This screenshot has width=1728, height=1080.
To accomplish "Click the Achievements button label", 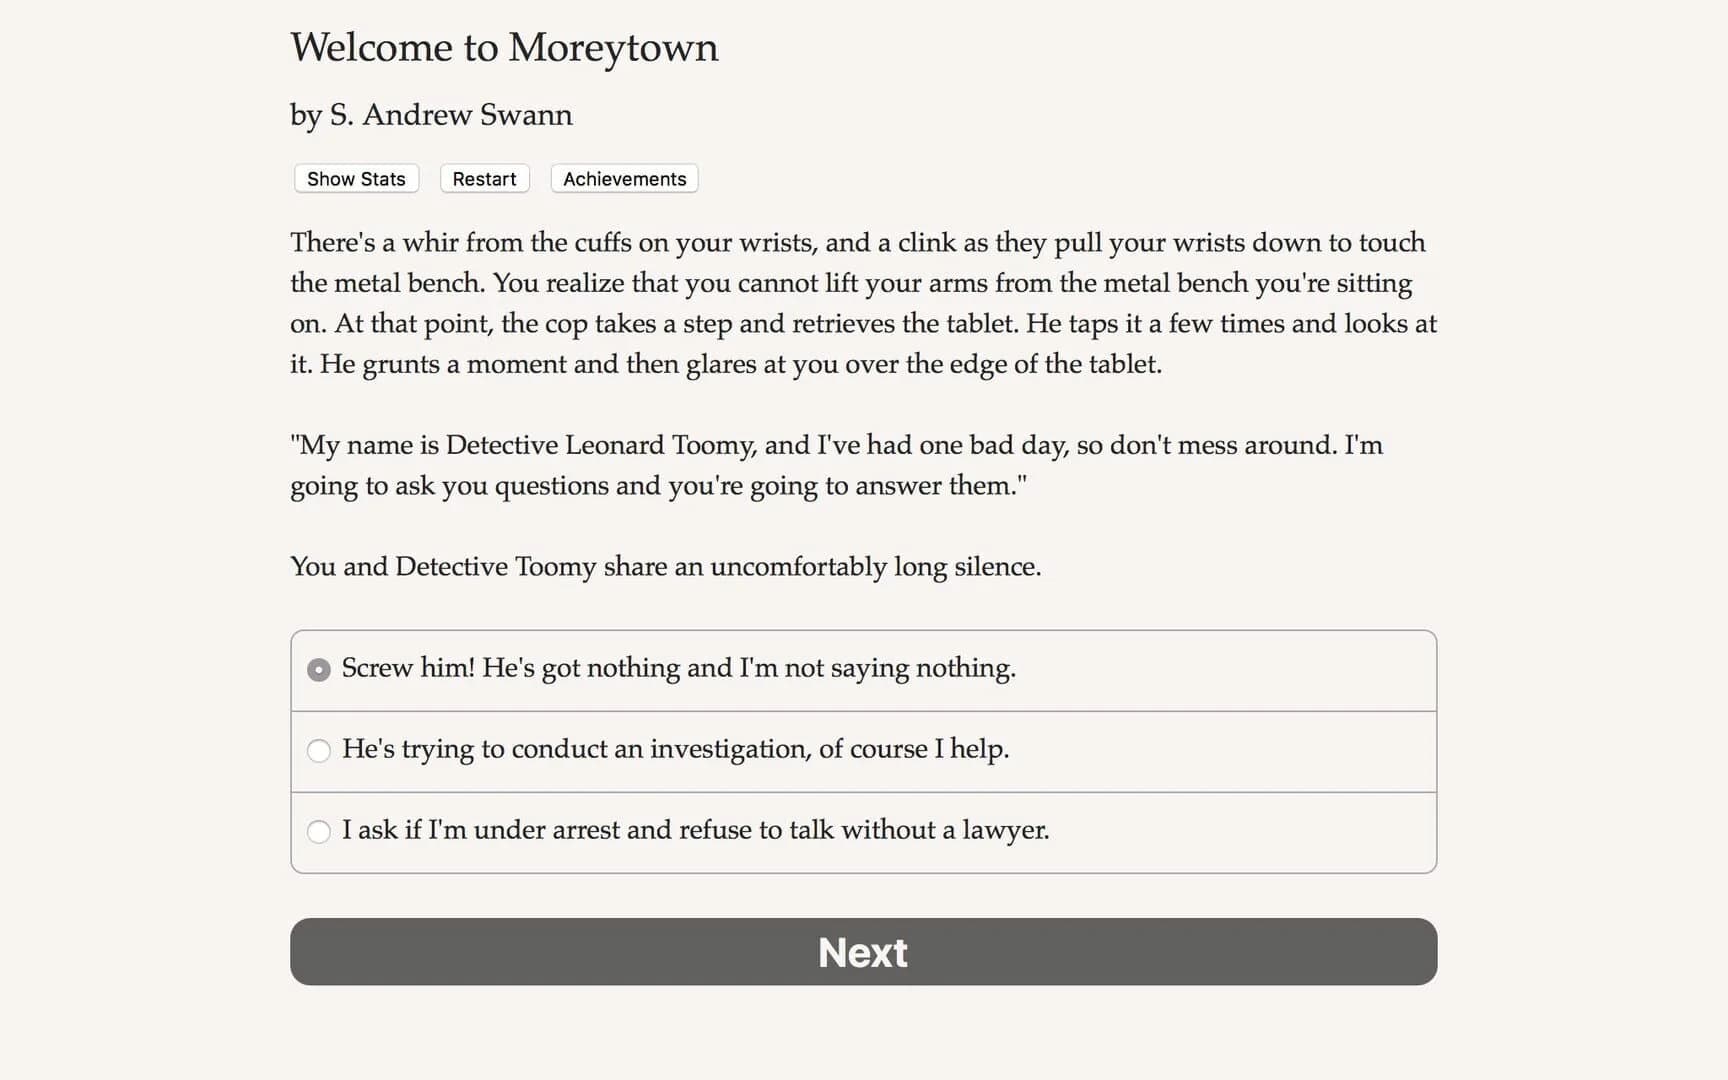I will coord(623,179).
